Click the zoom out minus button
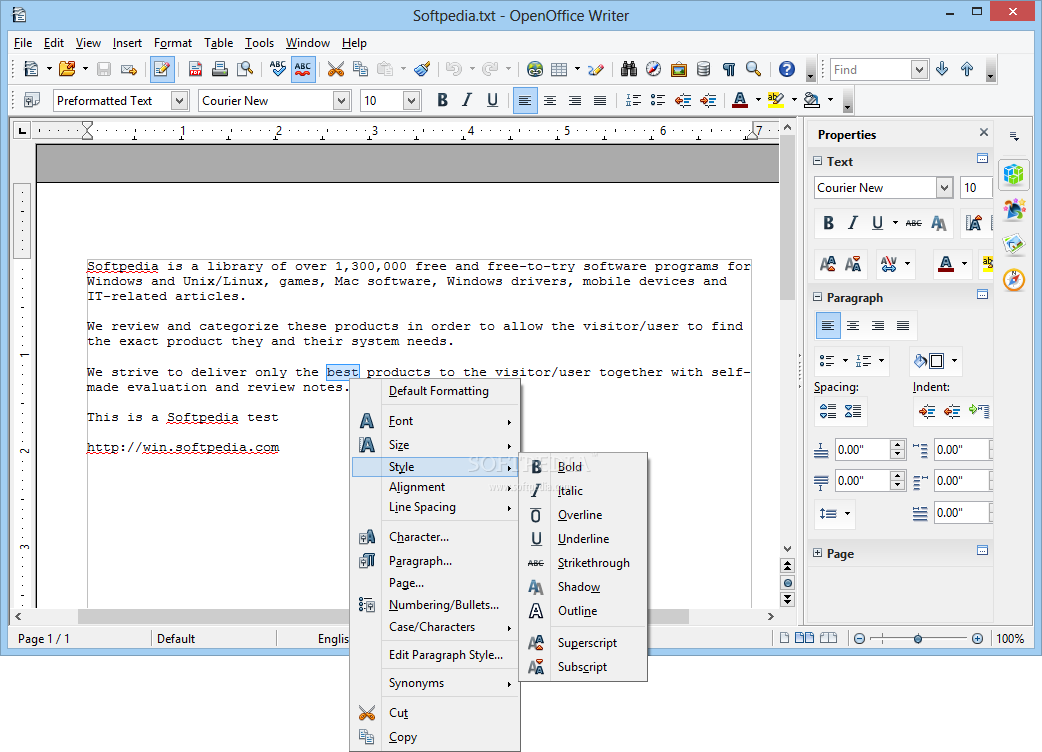This screenshot has height=752, width=1042. [x=859, y=638]
